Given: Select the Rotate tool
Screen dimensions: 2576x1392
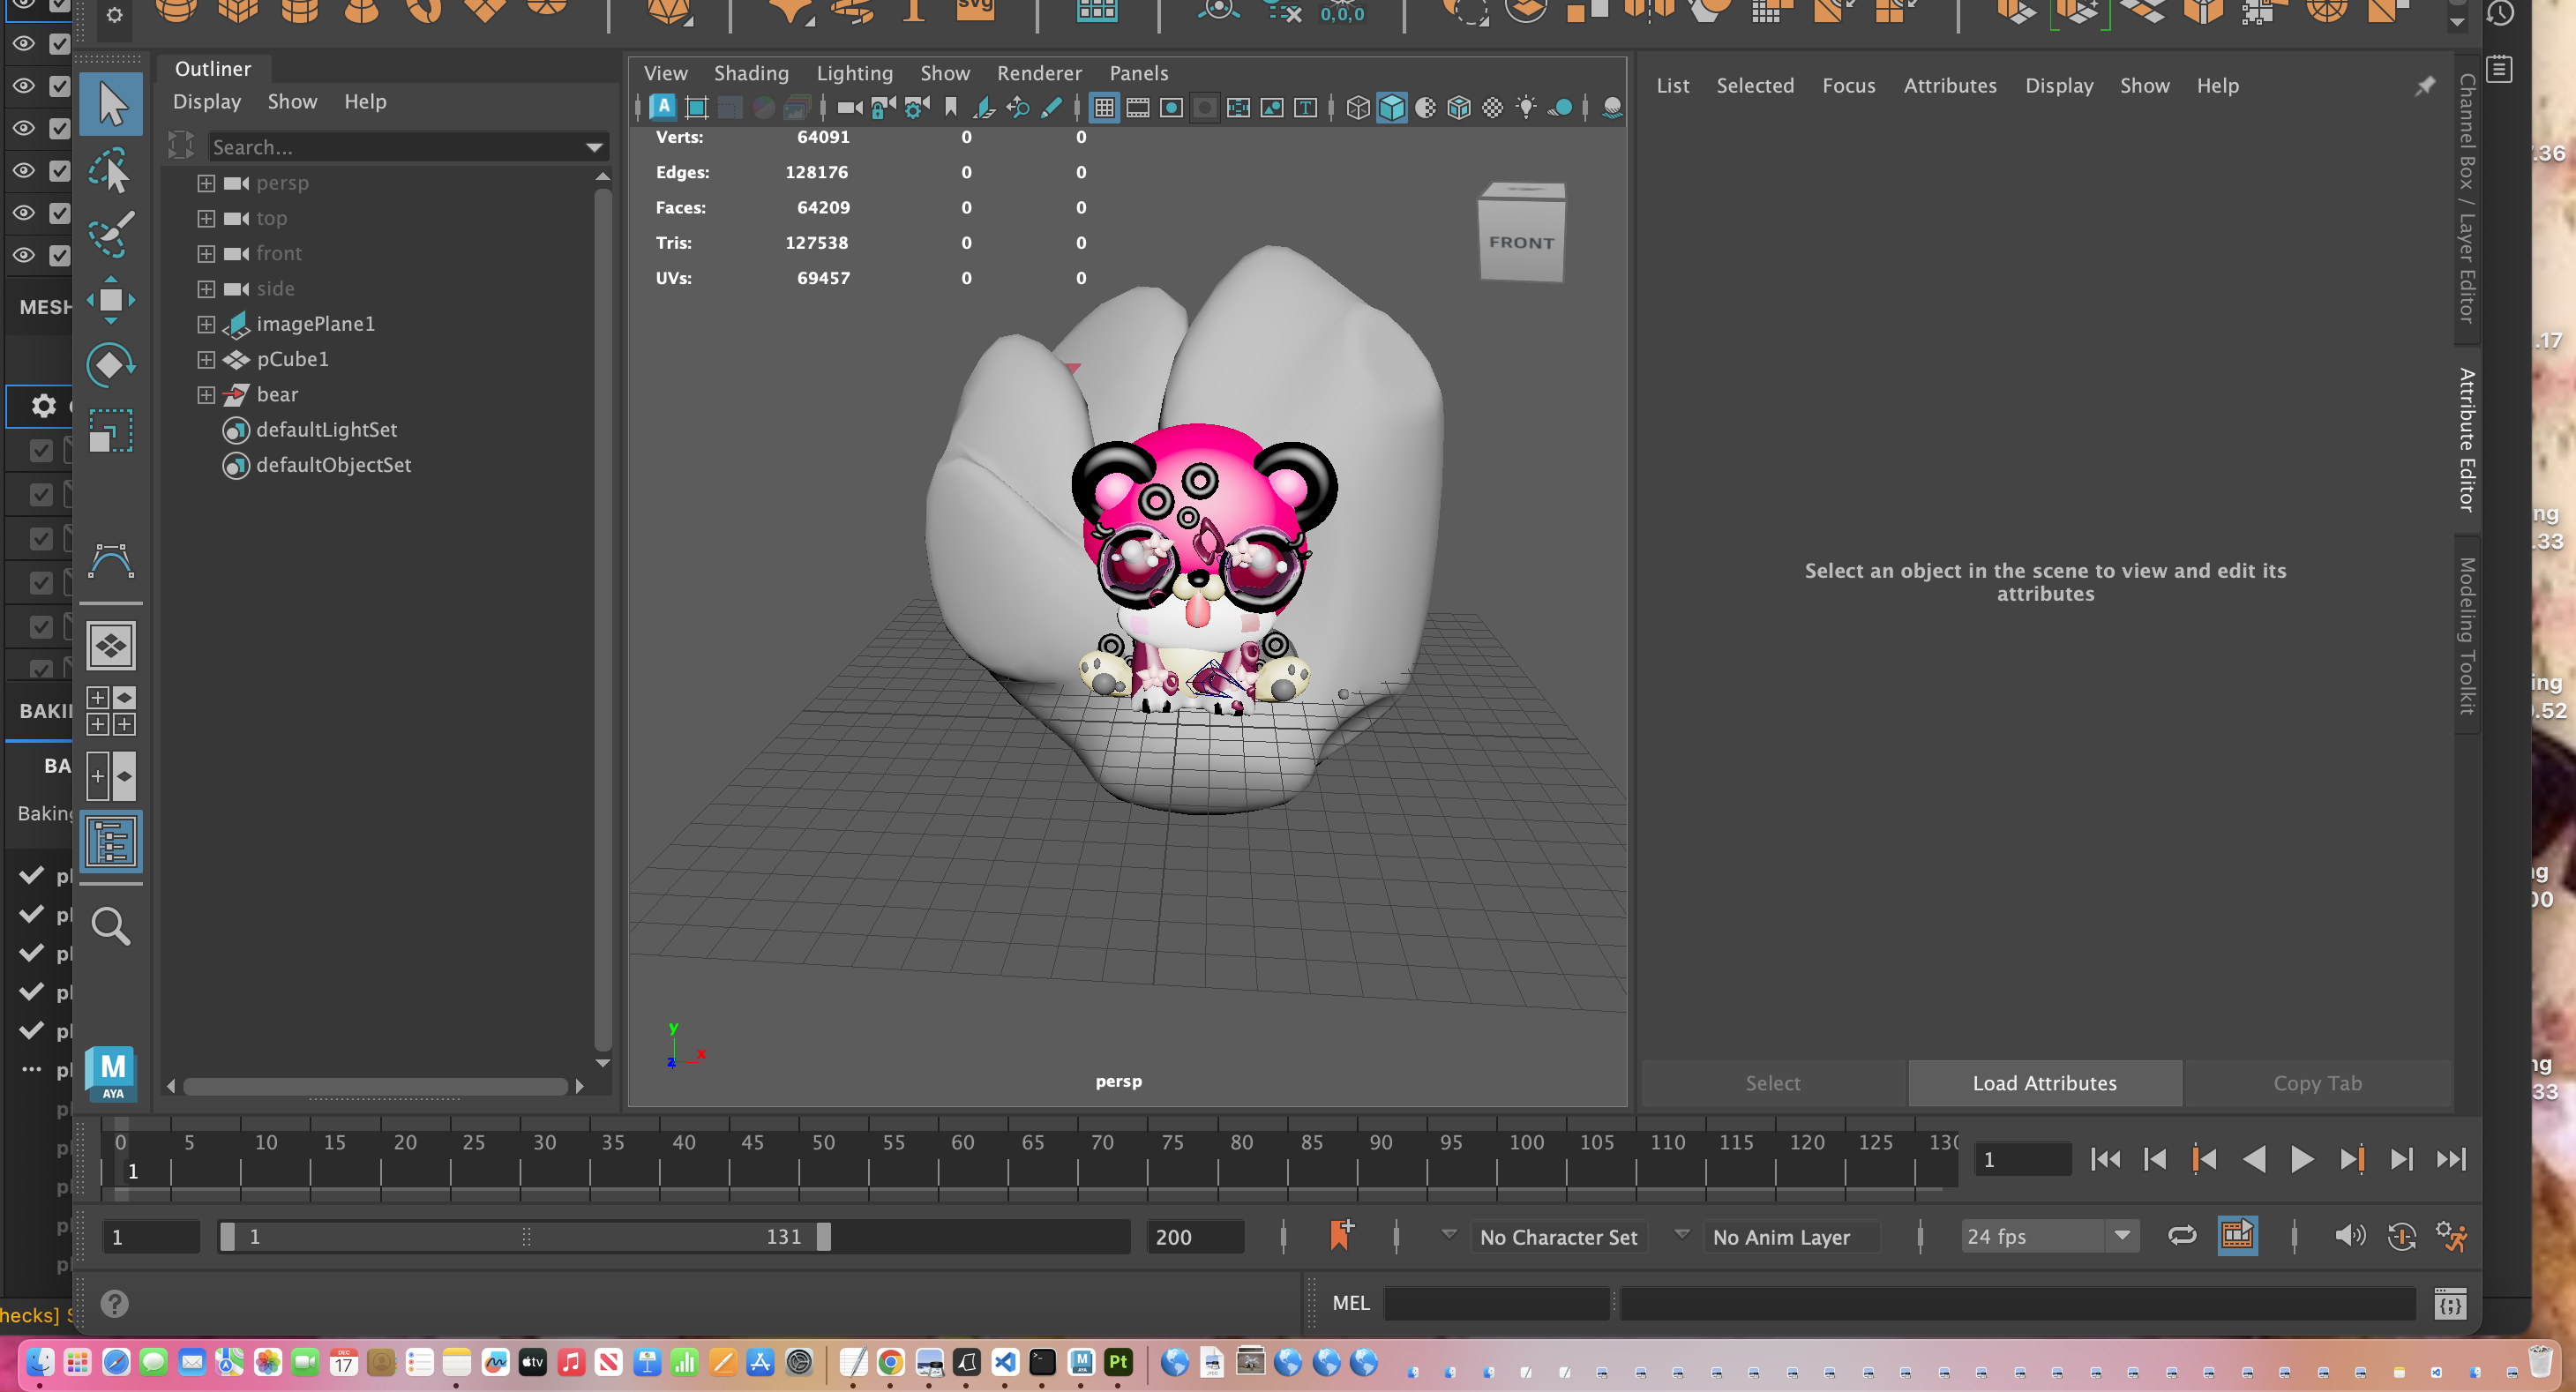Looking at the screenshot, I should [x=110, y=364].
